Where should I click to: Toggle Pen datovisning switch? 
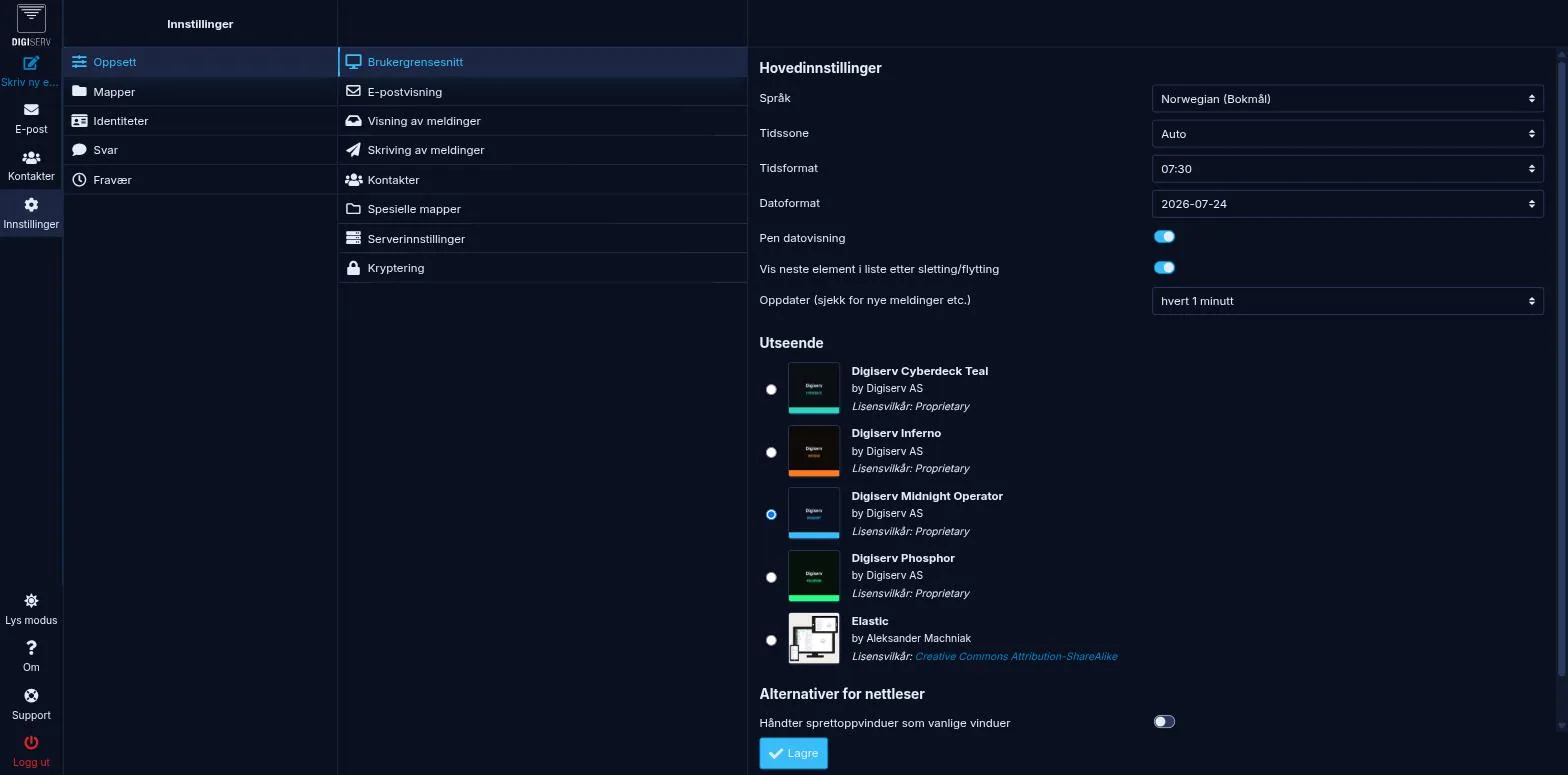tap(1164, 237)
